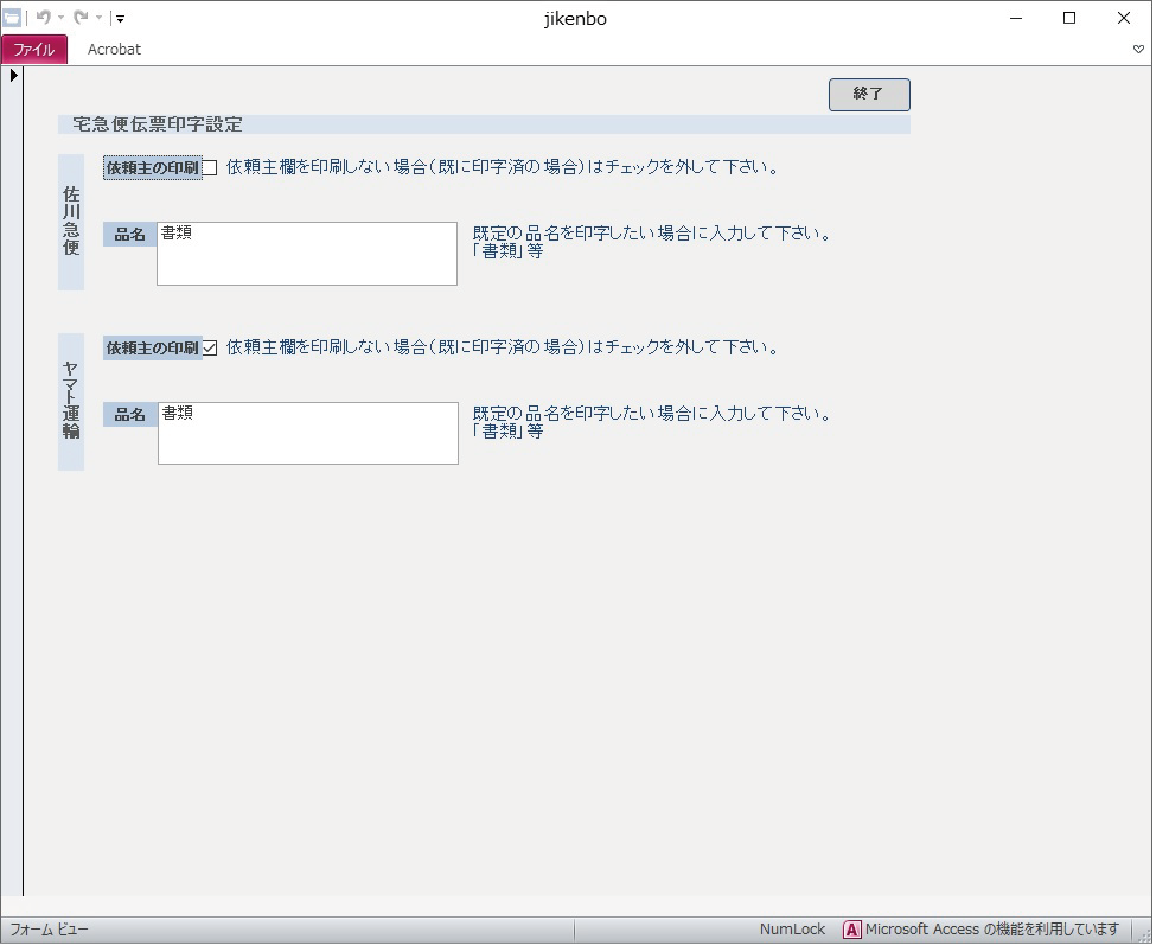
Task: Click the 品名 text box under ヤマト運輸
Action: click(308, 433)
